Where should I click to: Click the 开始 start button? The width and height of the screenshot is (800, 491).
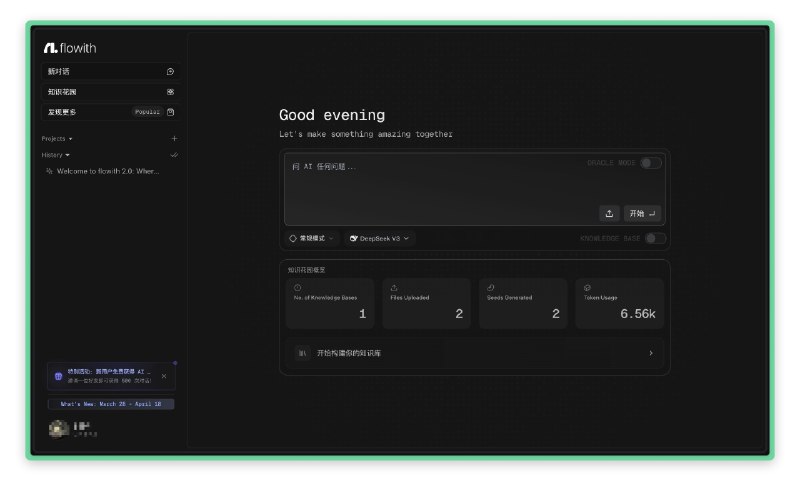tap(642, 213)
